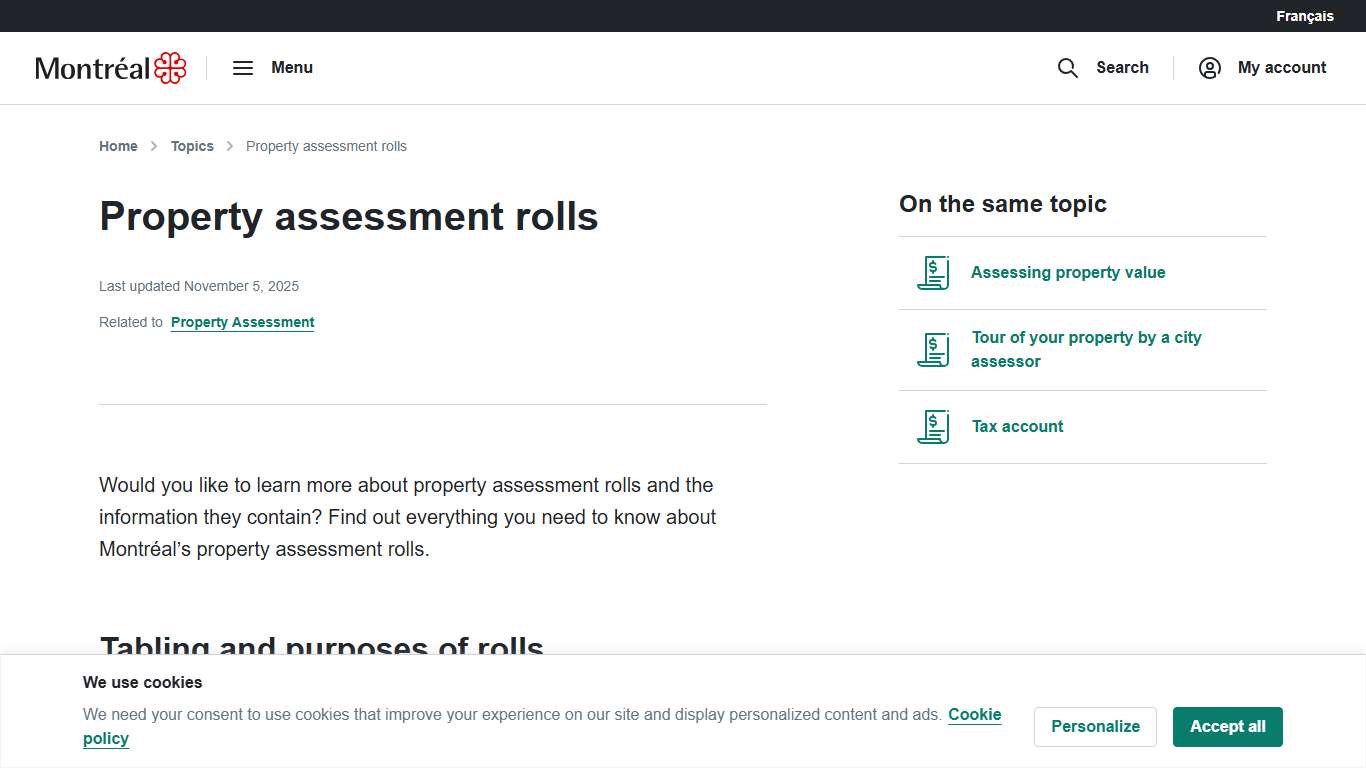Click the receipt icon beside Assessing property value
The width and height of the screenshot is (1366, 768).
[x=932, y=272]
